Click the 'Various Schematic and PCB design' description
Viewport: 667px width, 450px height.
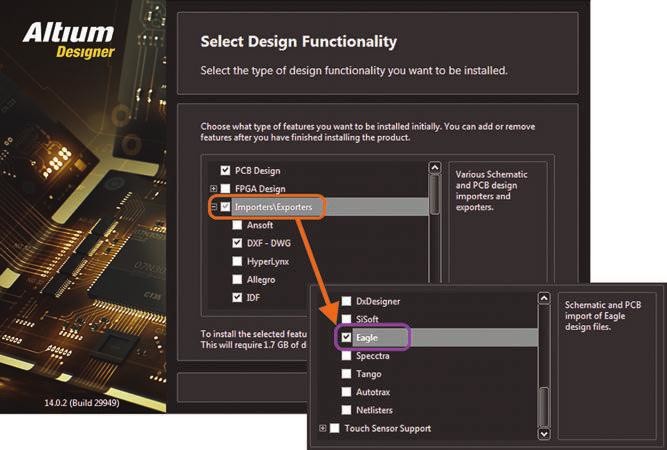pyautogui.click(x=491, y=191)
